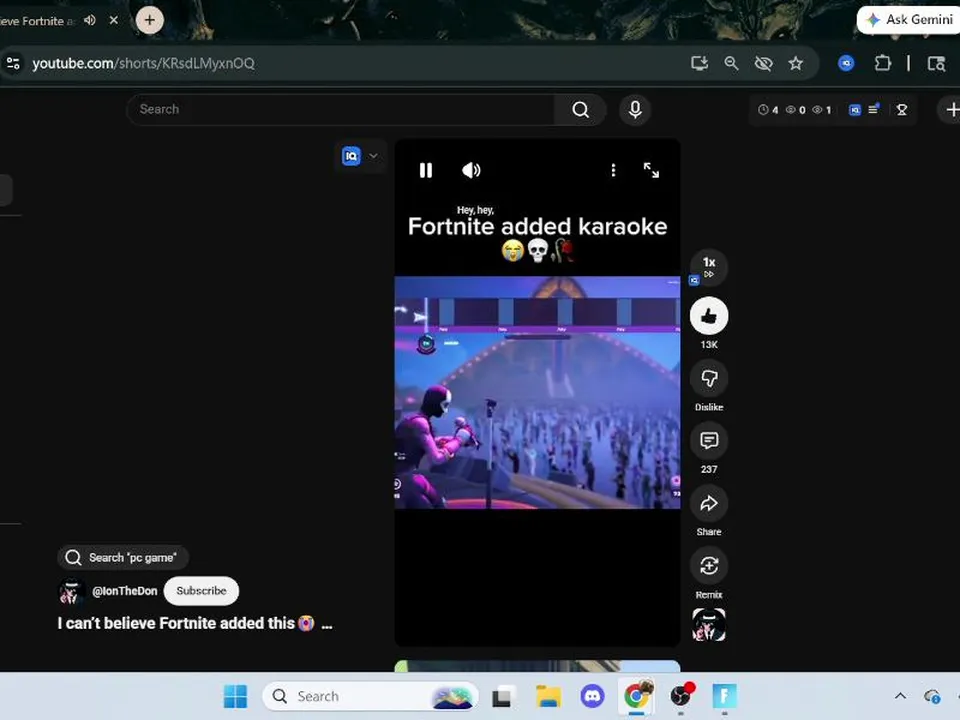Expand the Short to fullscreen
This screenshot has height=720, width=960.
point(651,170)
